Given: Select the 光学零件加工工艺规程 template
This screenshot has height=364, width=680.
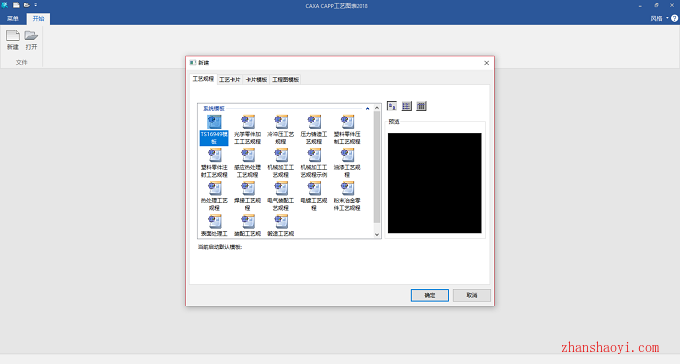Looking at the screenshot, I should [248, 130].
